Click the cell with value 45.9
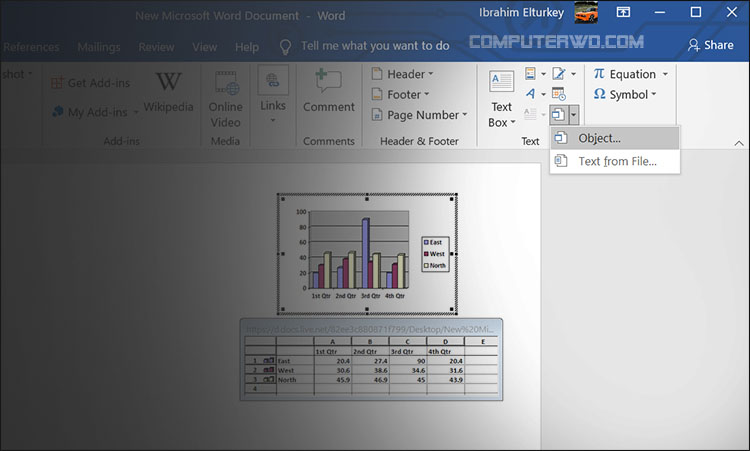This screenshot has width=750, height=451. coord(332,380)
